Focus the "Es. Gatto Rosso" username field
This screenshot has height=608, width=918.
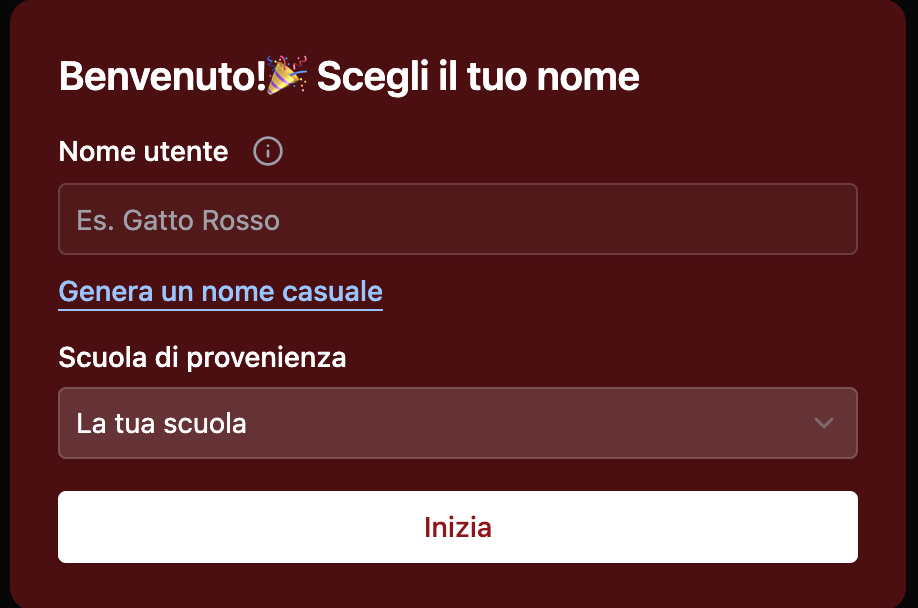coord(457,219)
